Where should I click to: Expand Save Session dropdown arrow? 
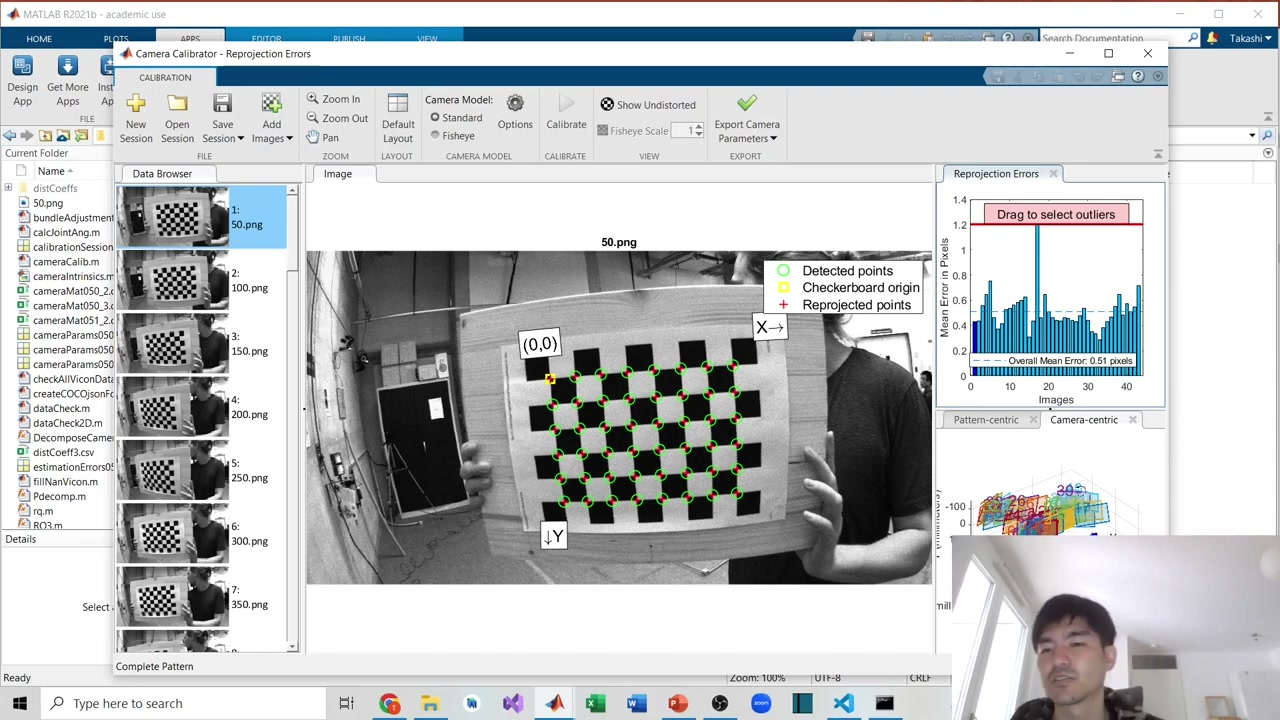[x=239, y=139]
